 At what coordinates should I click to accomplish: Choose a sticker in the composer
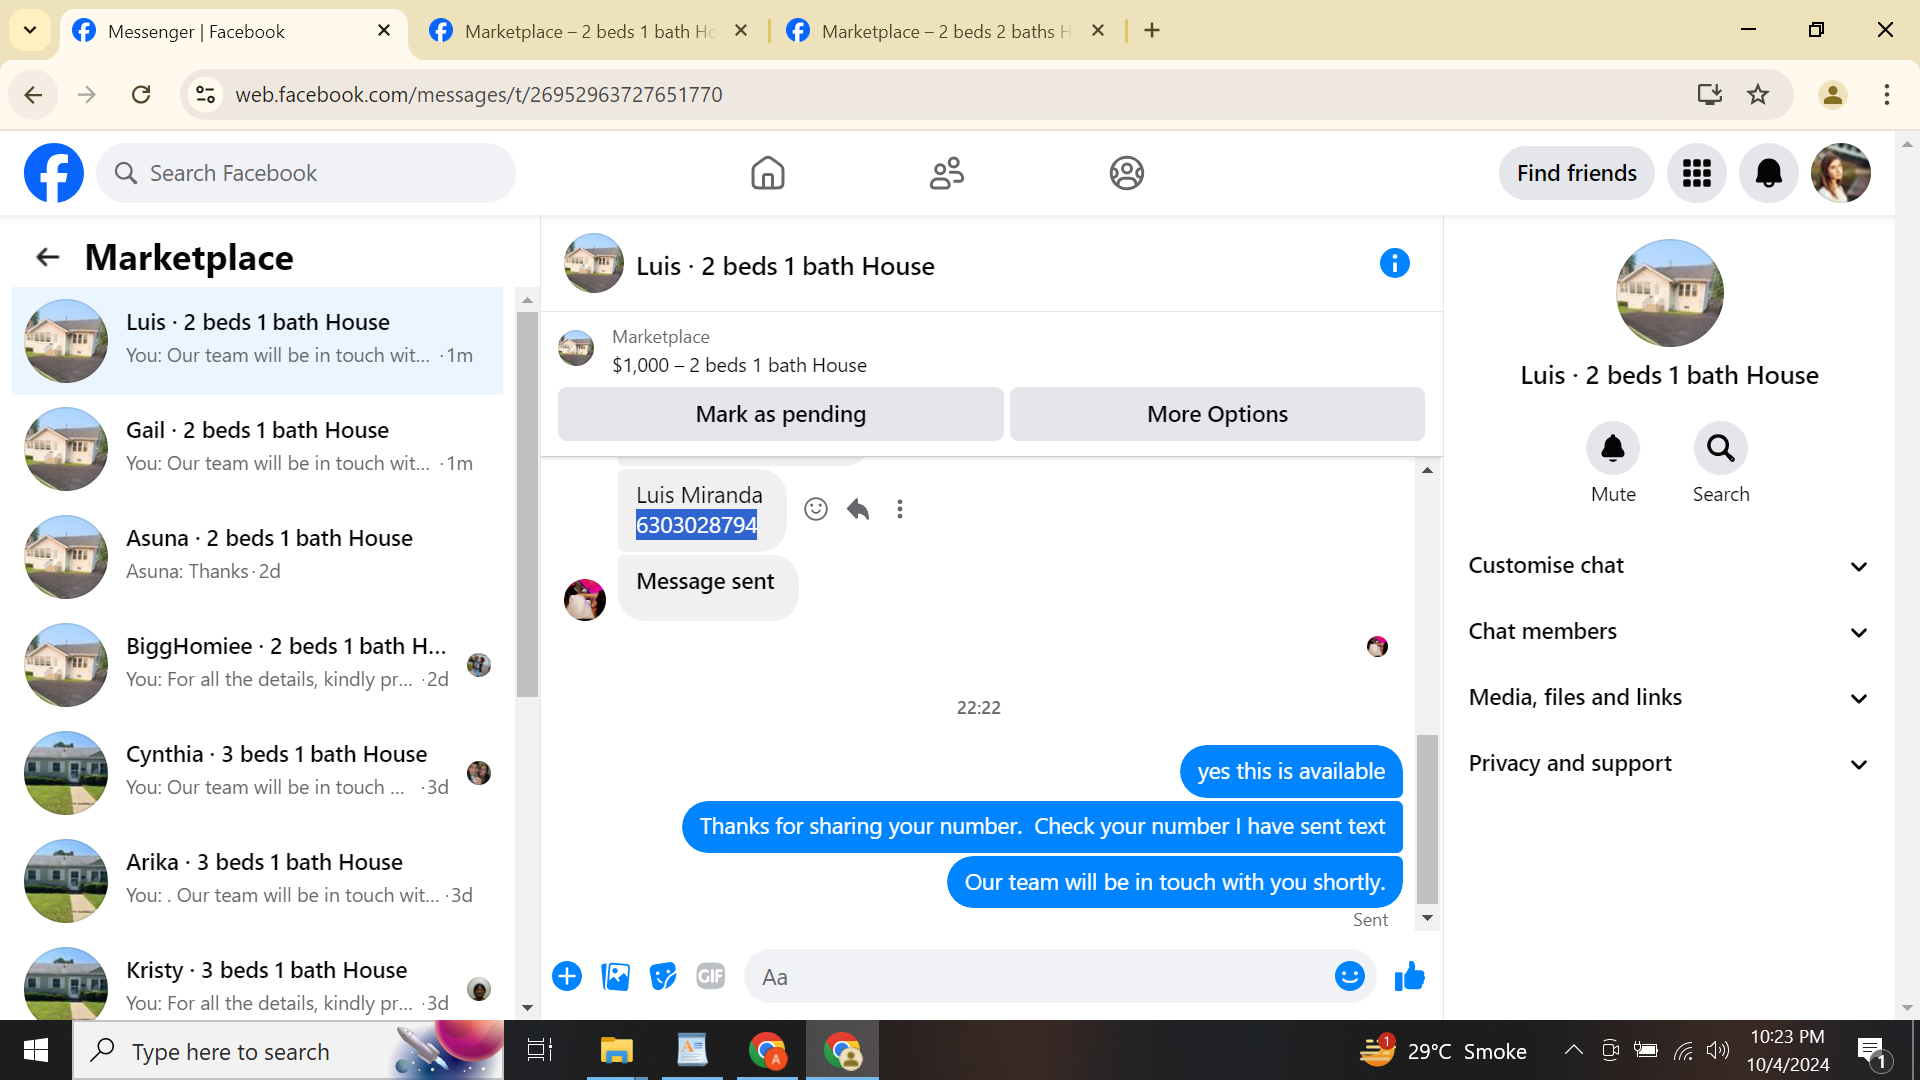pos(663,976)
